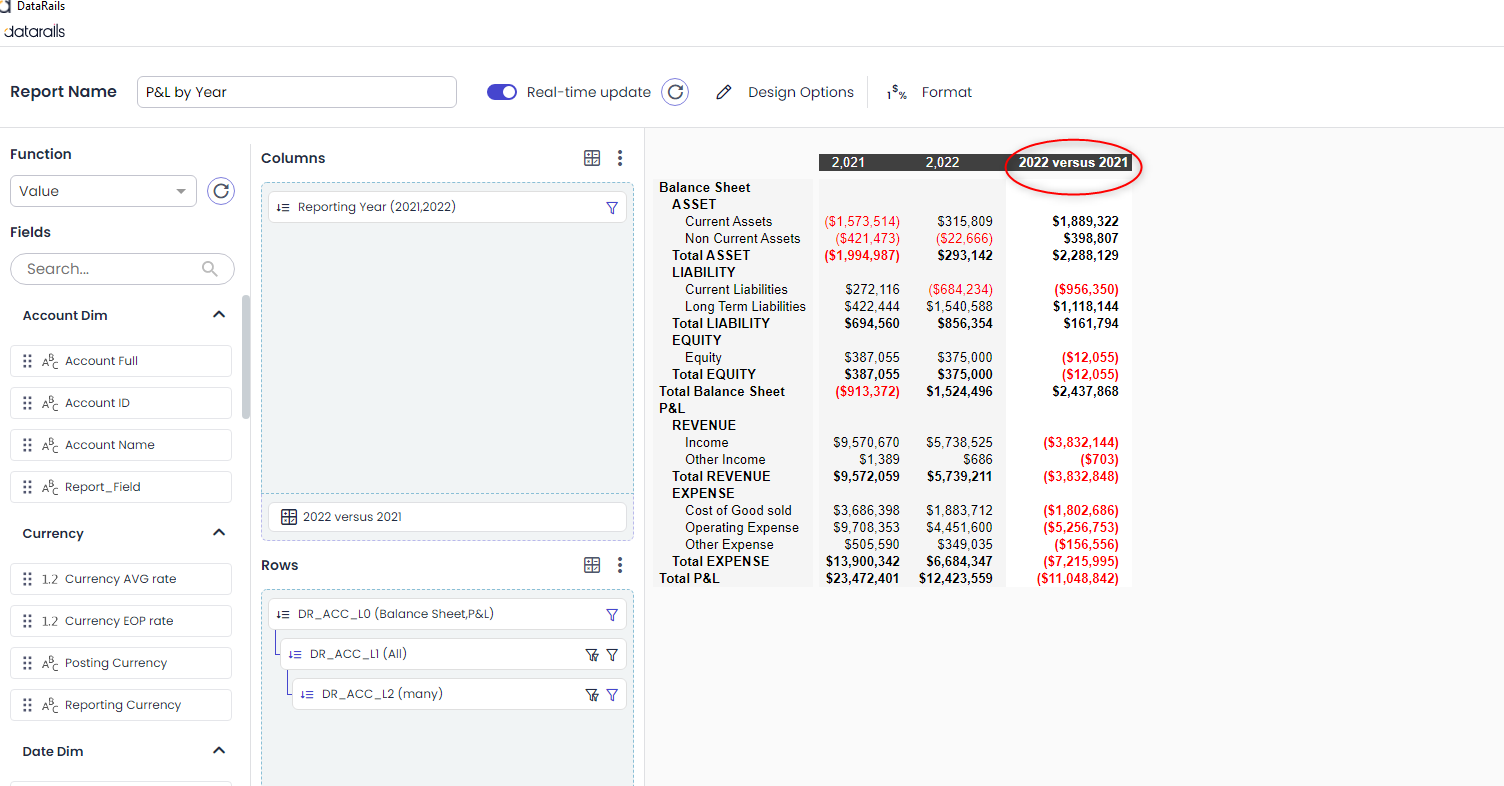Click refresh icon next to Function dropdown

click(221, 191)
